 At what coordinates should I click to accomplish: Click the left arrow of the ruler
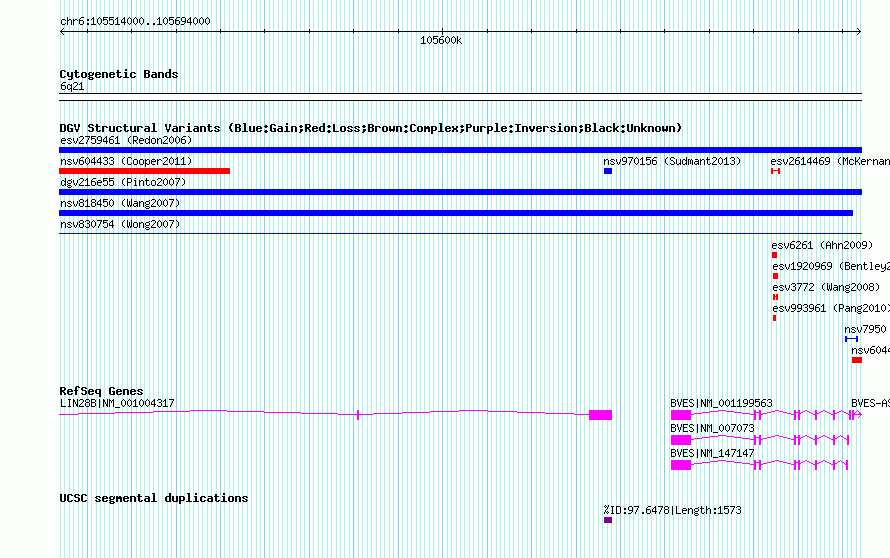62,32
